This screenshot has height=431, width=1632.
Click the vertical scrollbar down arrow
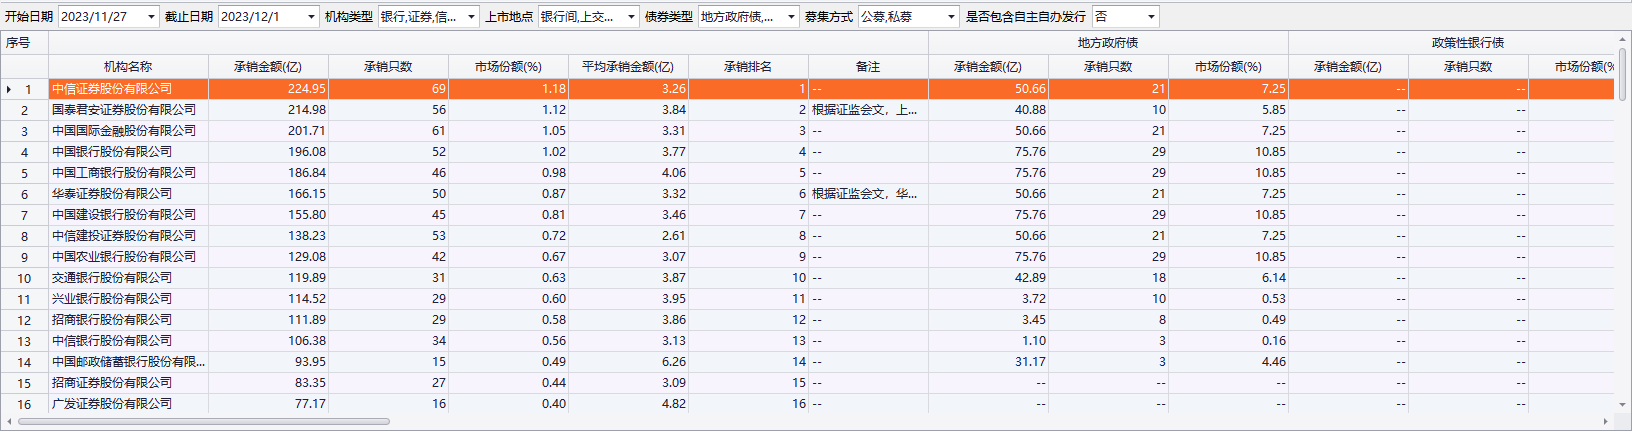pos(1622,405)
